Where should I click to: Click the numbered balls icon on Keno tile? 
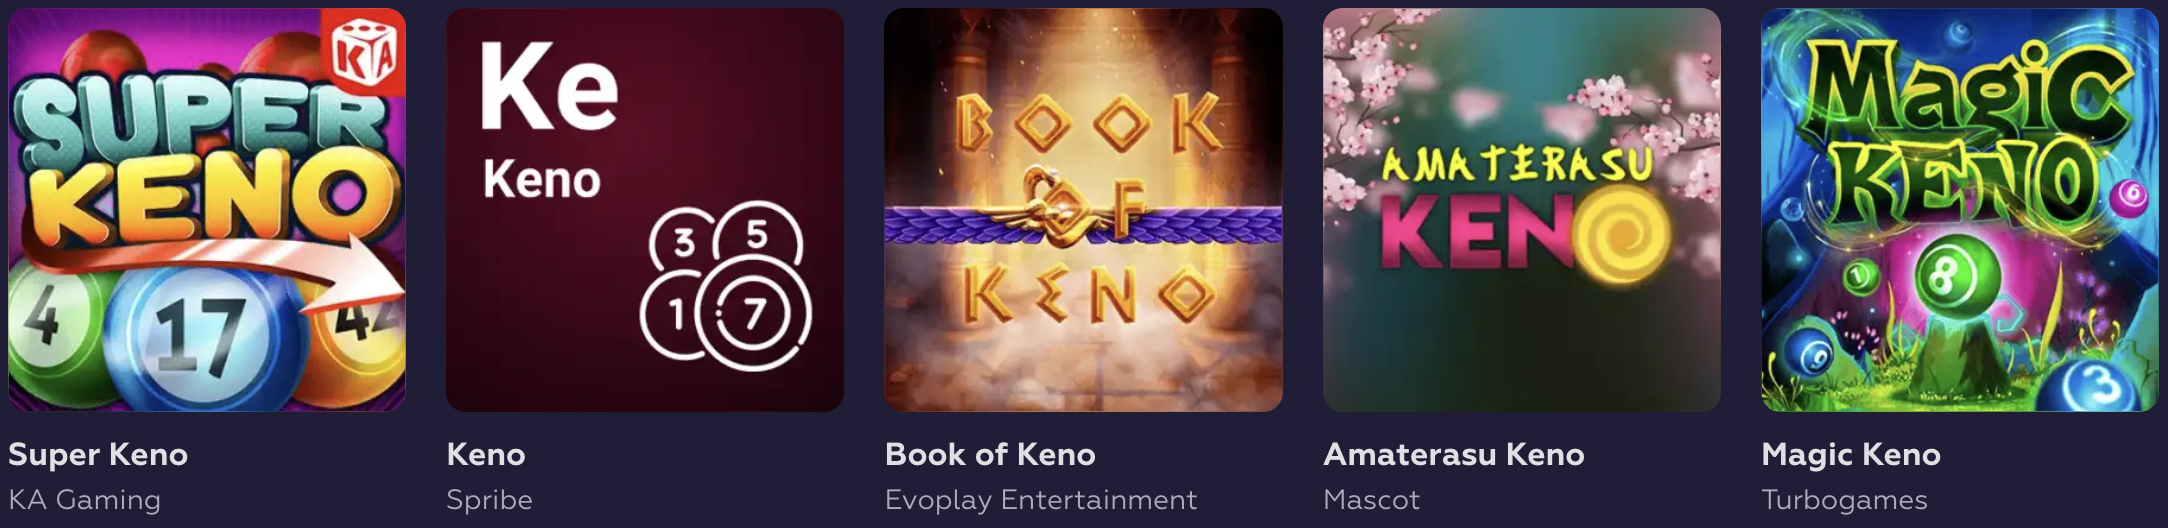pyautogui.click(x=726, y=286)
